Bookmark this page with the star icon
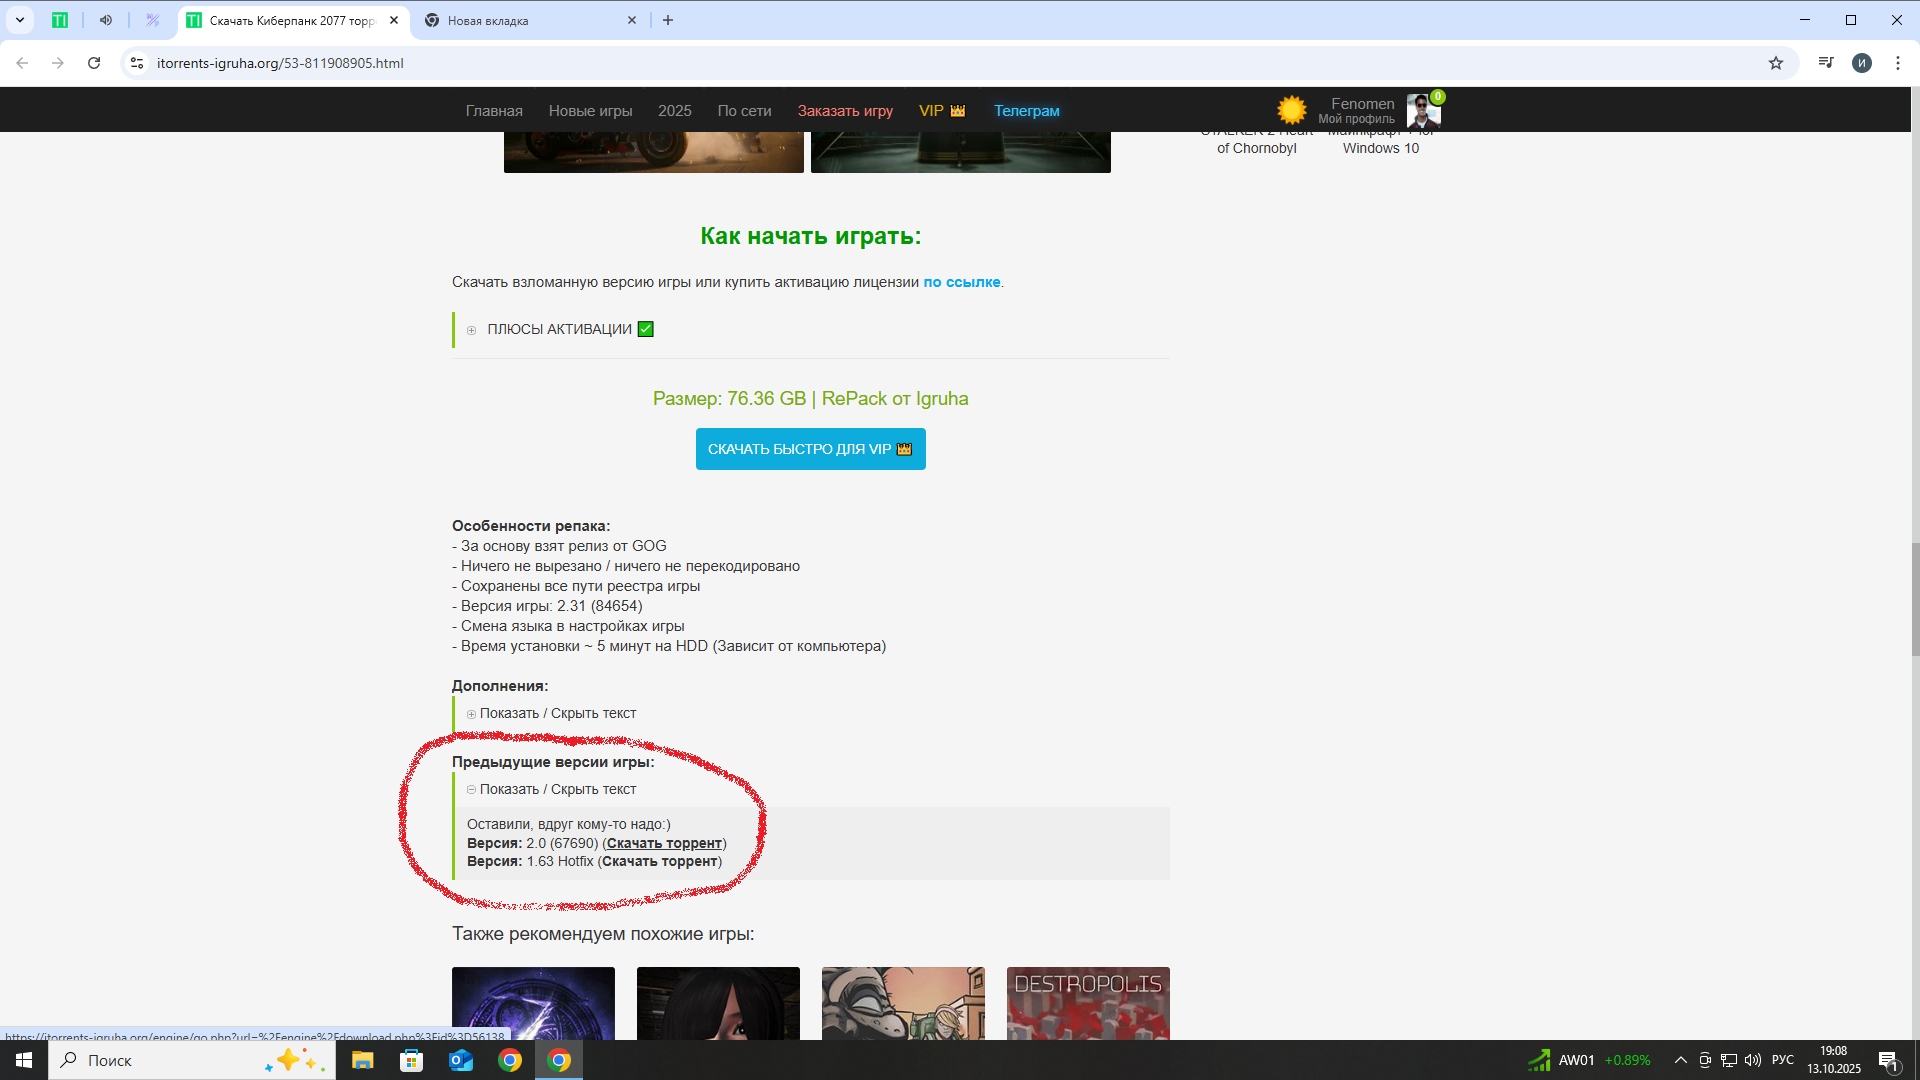Screen dimensions: 1920x1080 (1776, 63)
